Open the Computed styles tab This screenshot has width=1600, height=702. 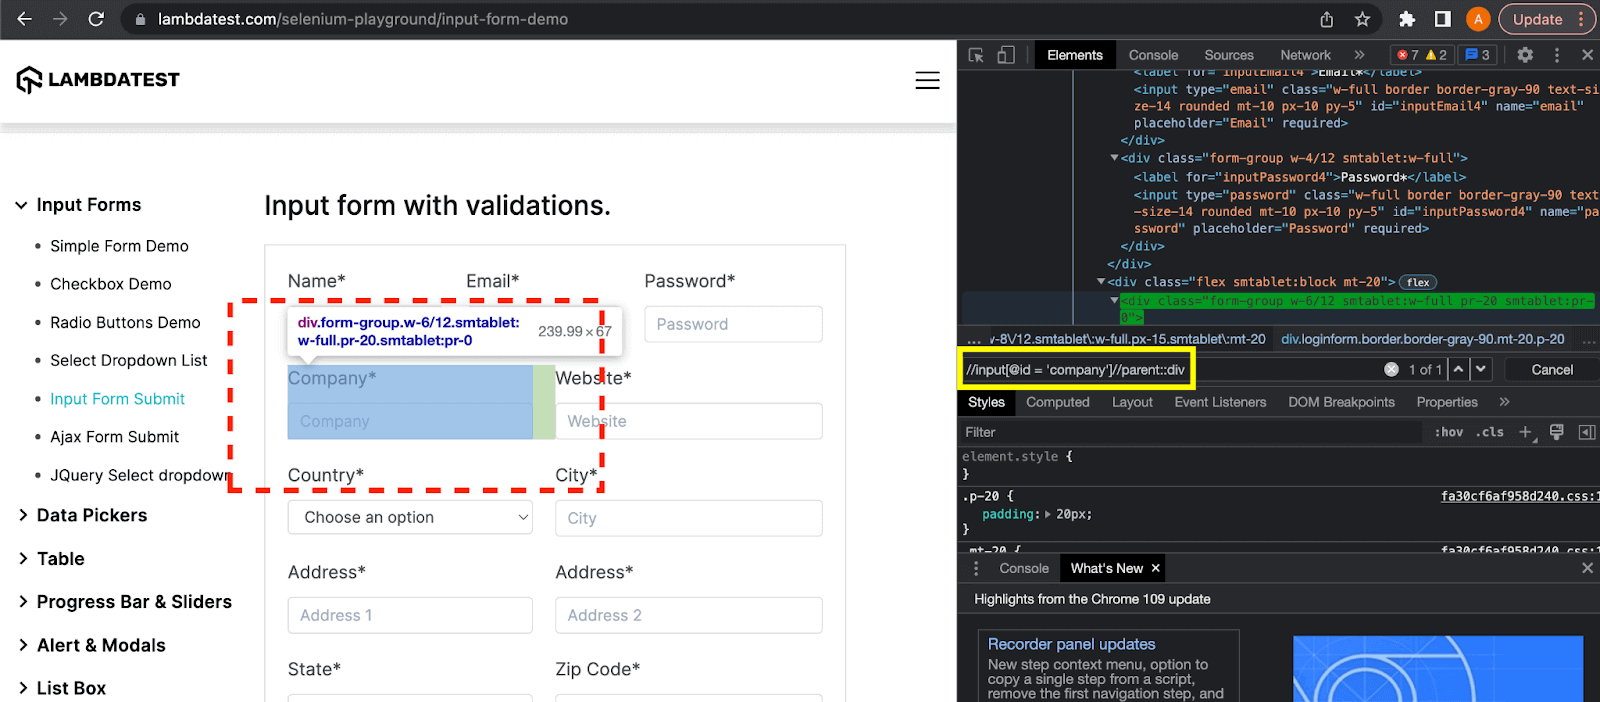pyautogui.click(x=1057, y=402)
